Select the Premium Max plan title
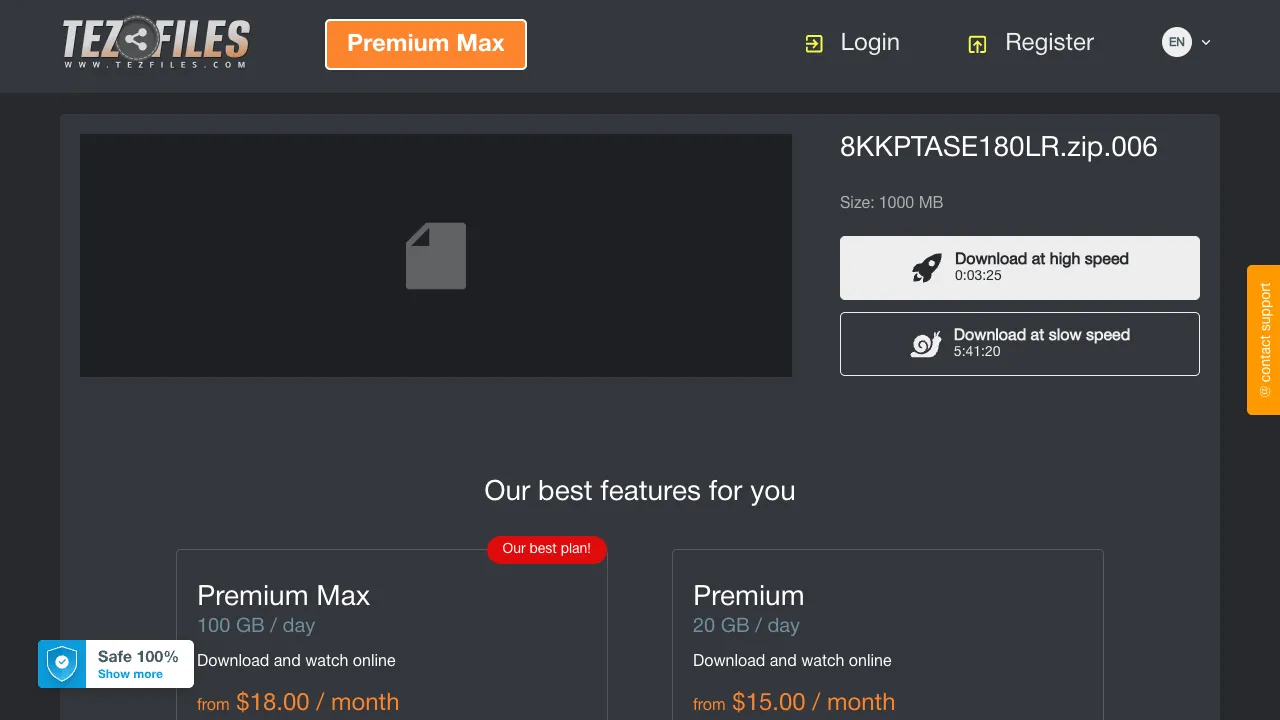 [x=283, y=595]
